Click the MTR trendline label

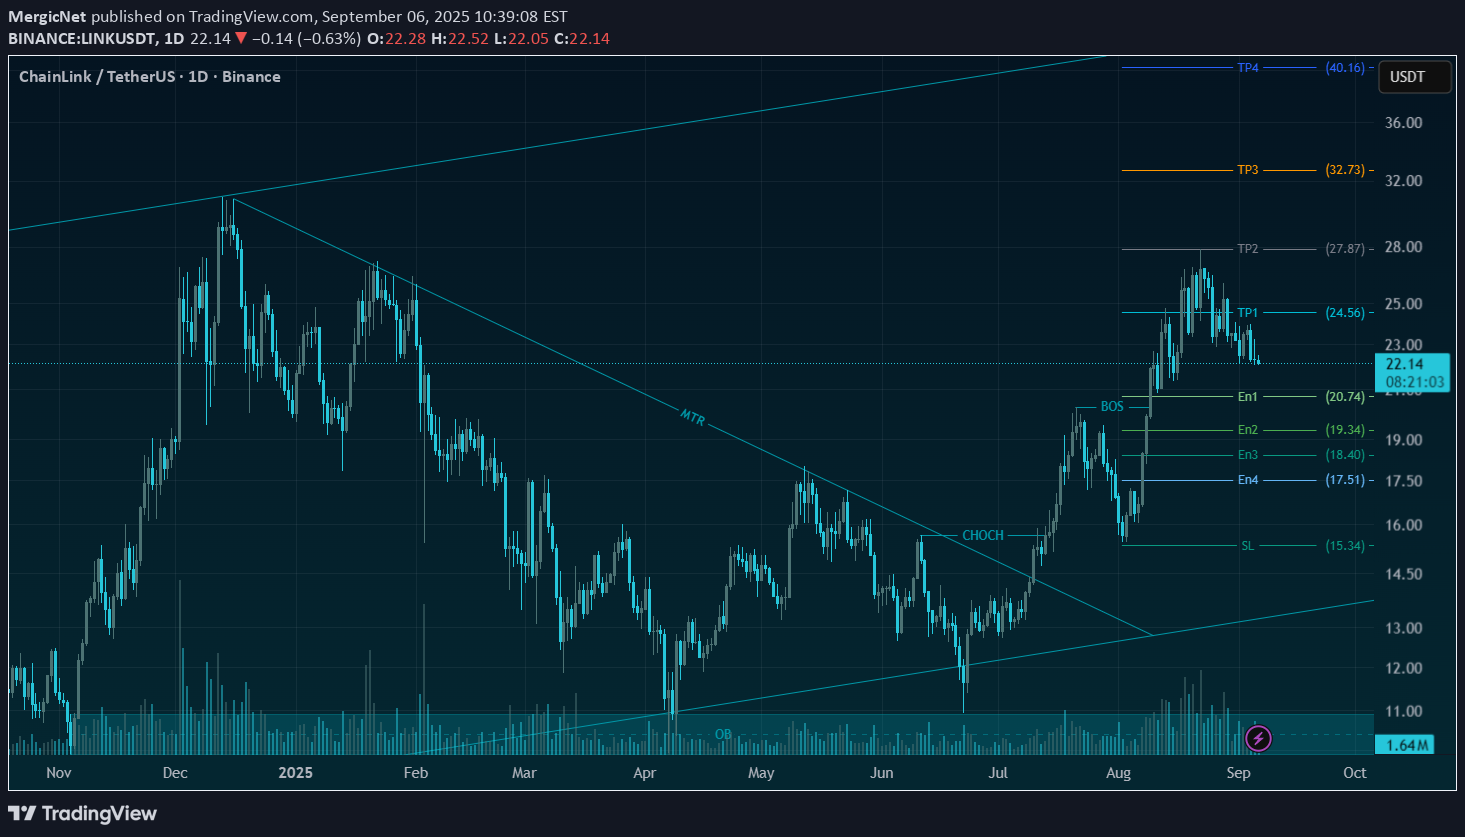click(693, 417)
